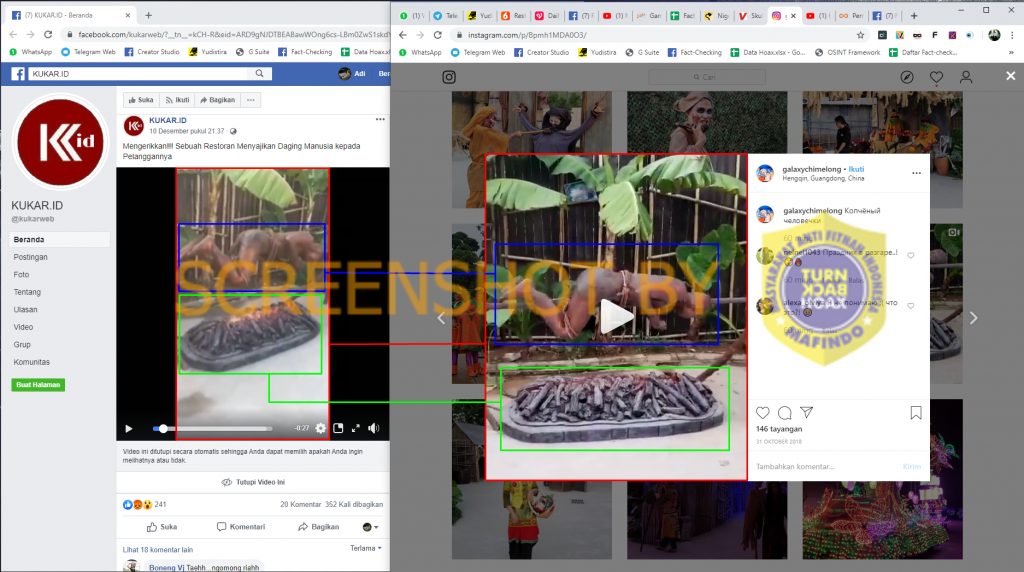Viewport: 1024px width, 572px height.
Task: Open Chrome menu in Instagram window
Action: pyautogui.click(x=1012, y=35)
